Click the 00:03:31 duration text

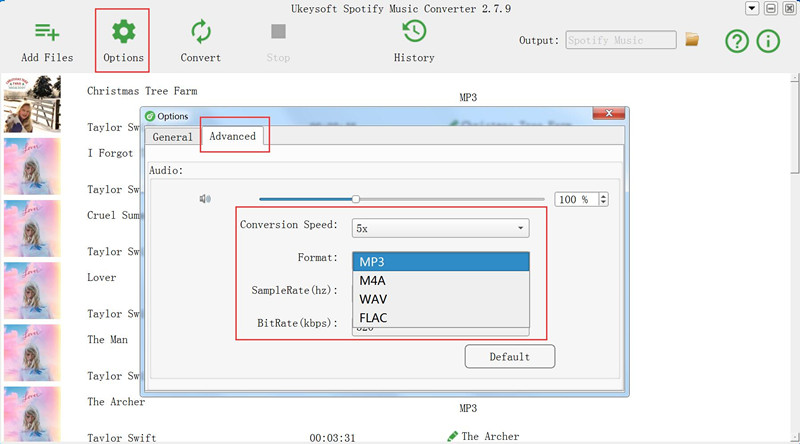(x=332, y=438)
